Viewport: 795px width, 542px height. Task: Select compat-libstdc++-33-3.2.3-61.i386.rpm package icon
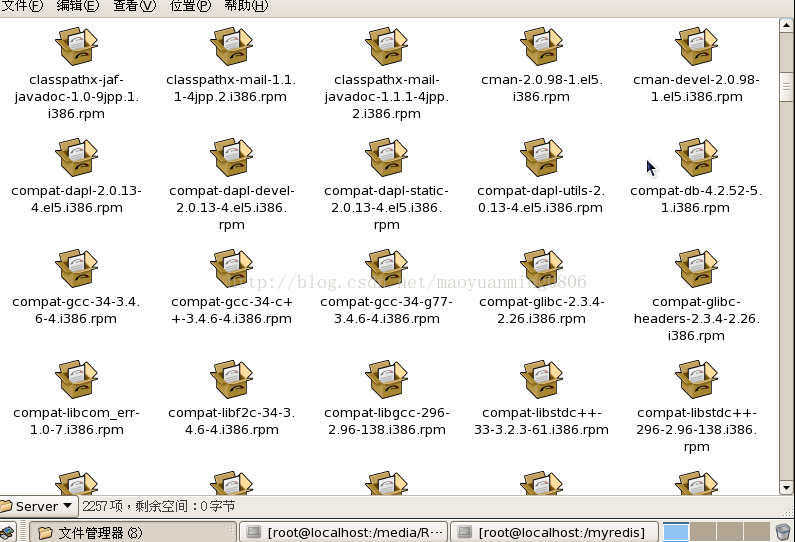(541, 379)
